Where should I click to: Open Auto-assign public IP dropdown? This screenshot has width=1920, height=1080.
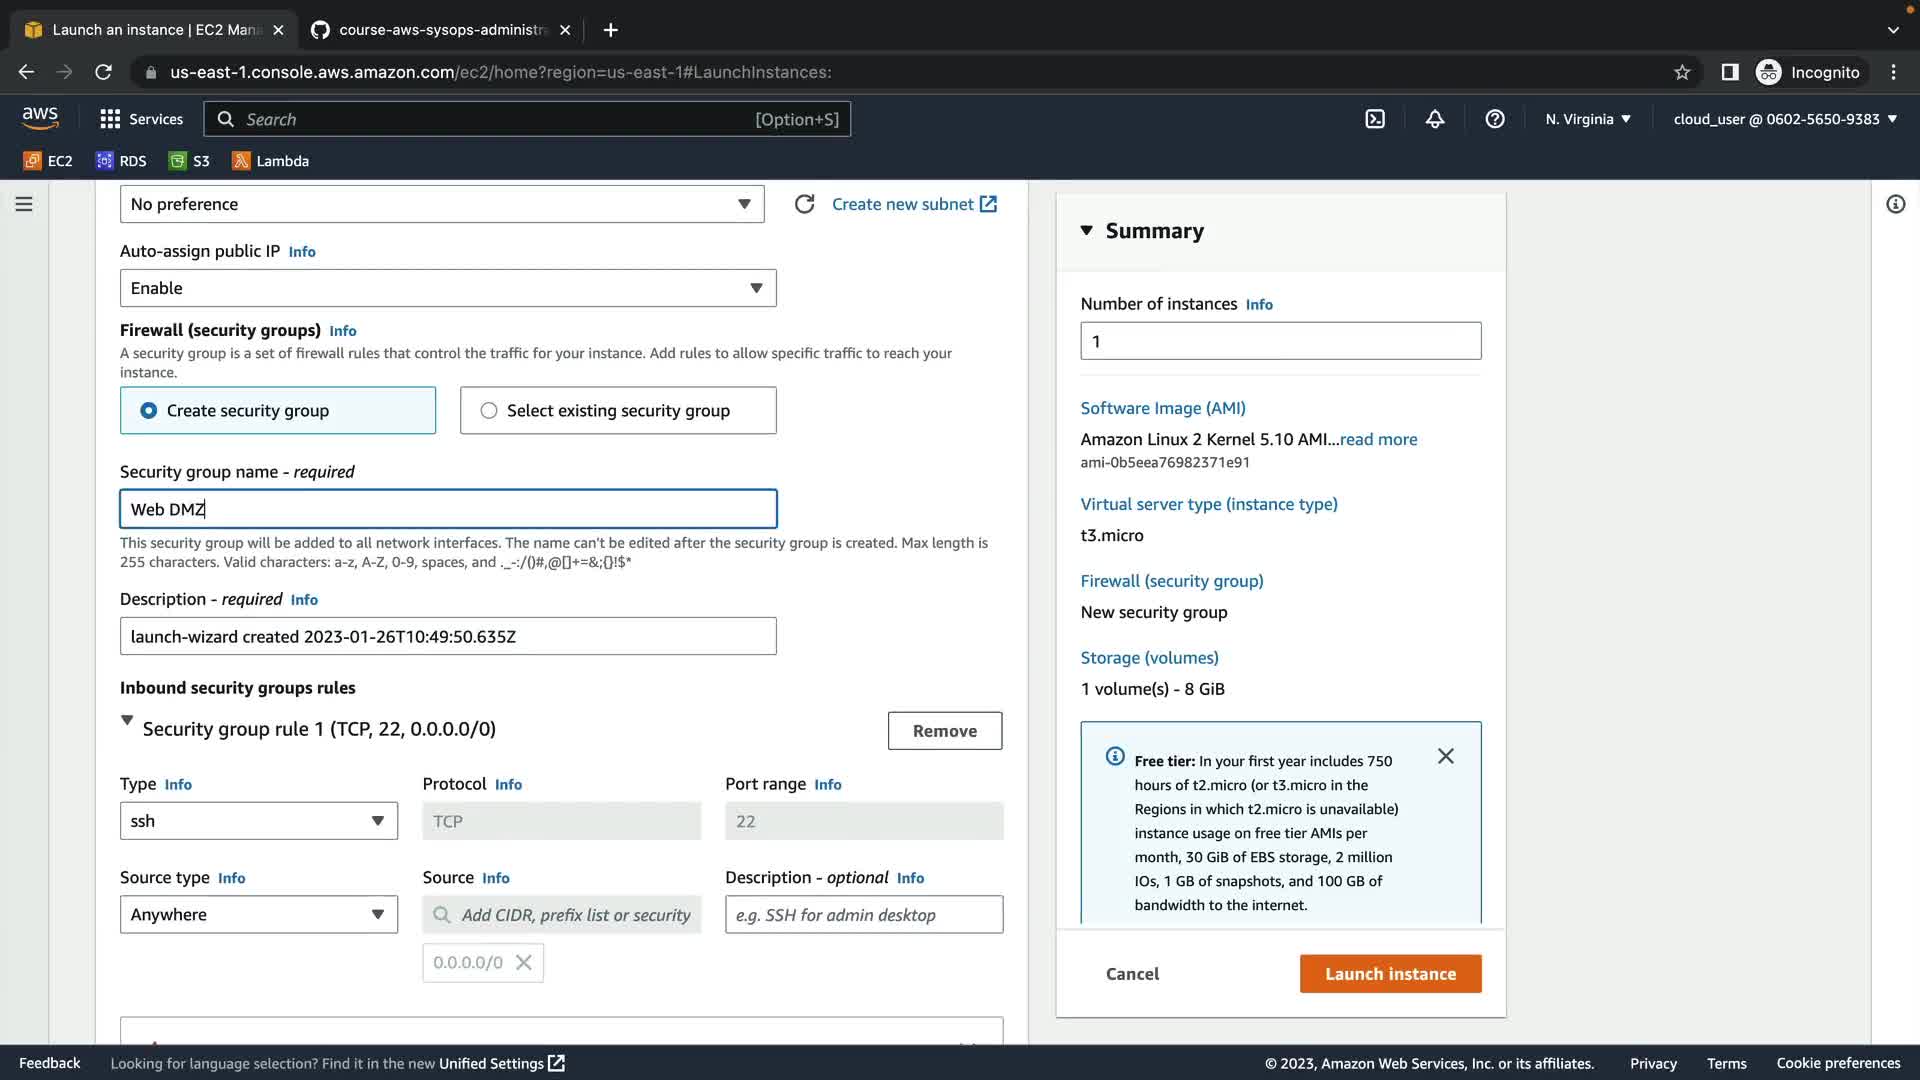click(448, 288)
